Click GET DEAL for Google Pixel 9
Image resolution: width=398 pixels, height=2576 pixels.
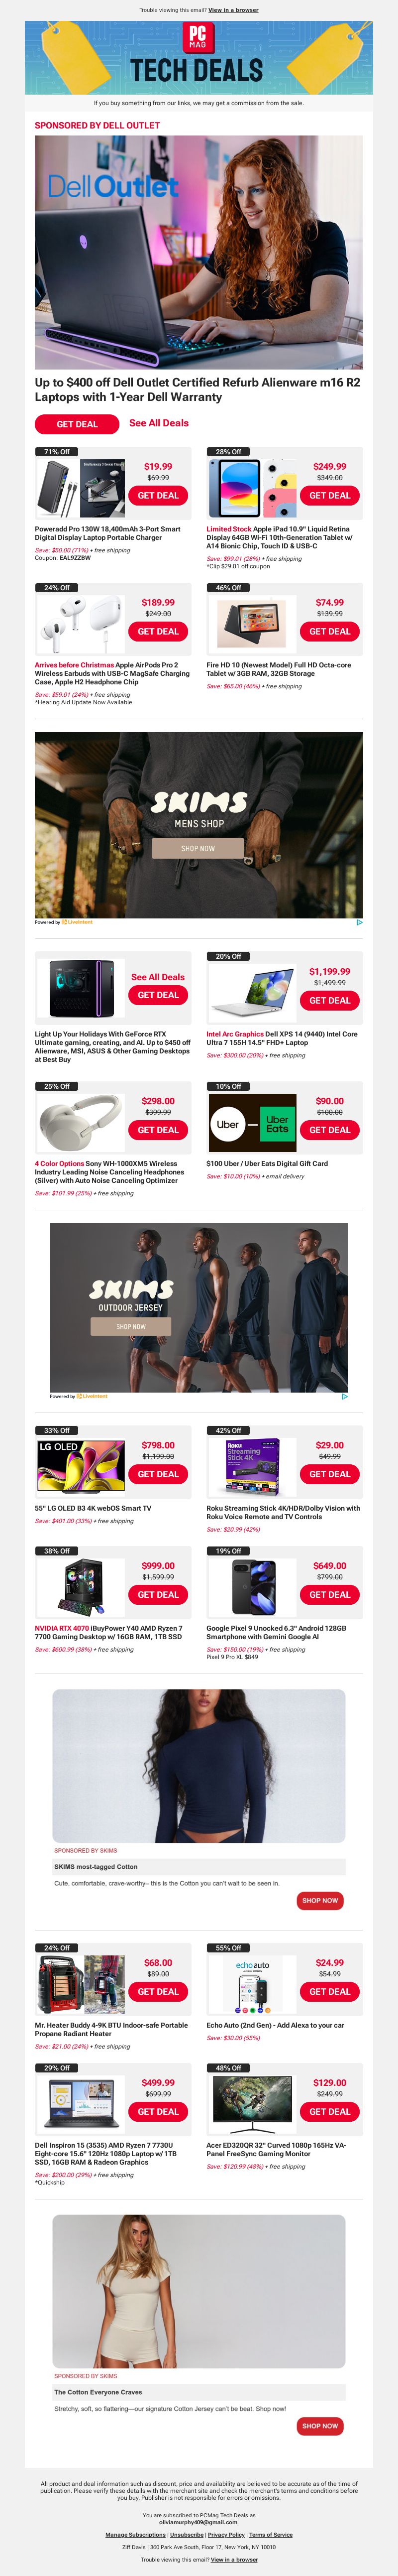point(330,1595)
